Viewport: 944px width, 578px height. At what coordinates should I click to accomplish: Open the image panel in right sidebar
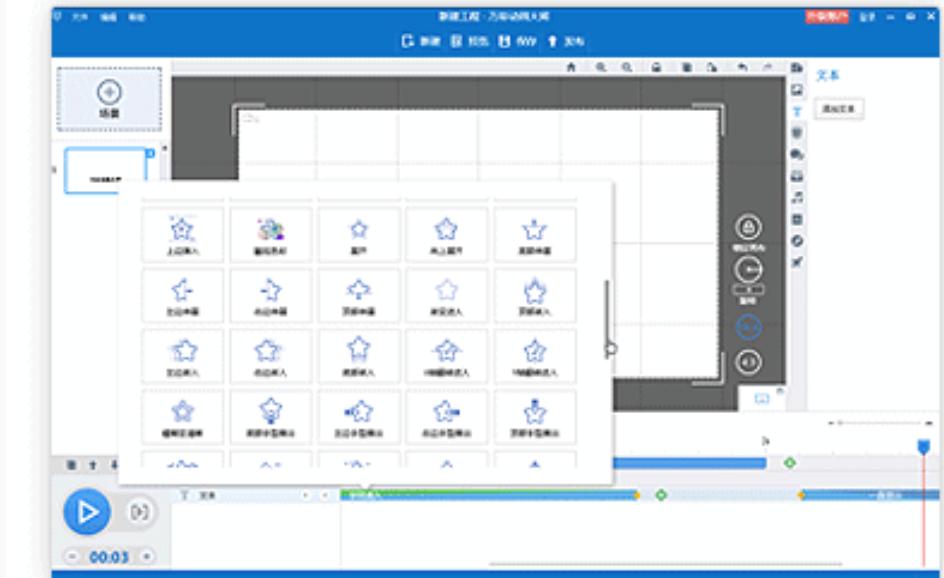click(797, 90)
